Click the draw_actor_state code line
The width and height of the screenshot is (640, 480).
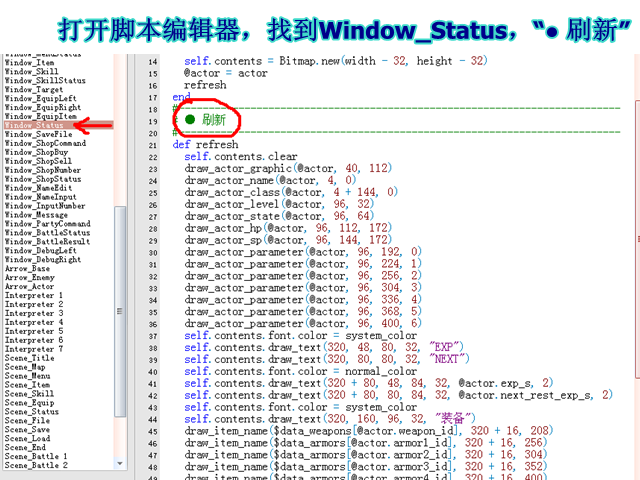[x=279, y=216]
